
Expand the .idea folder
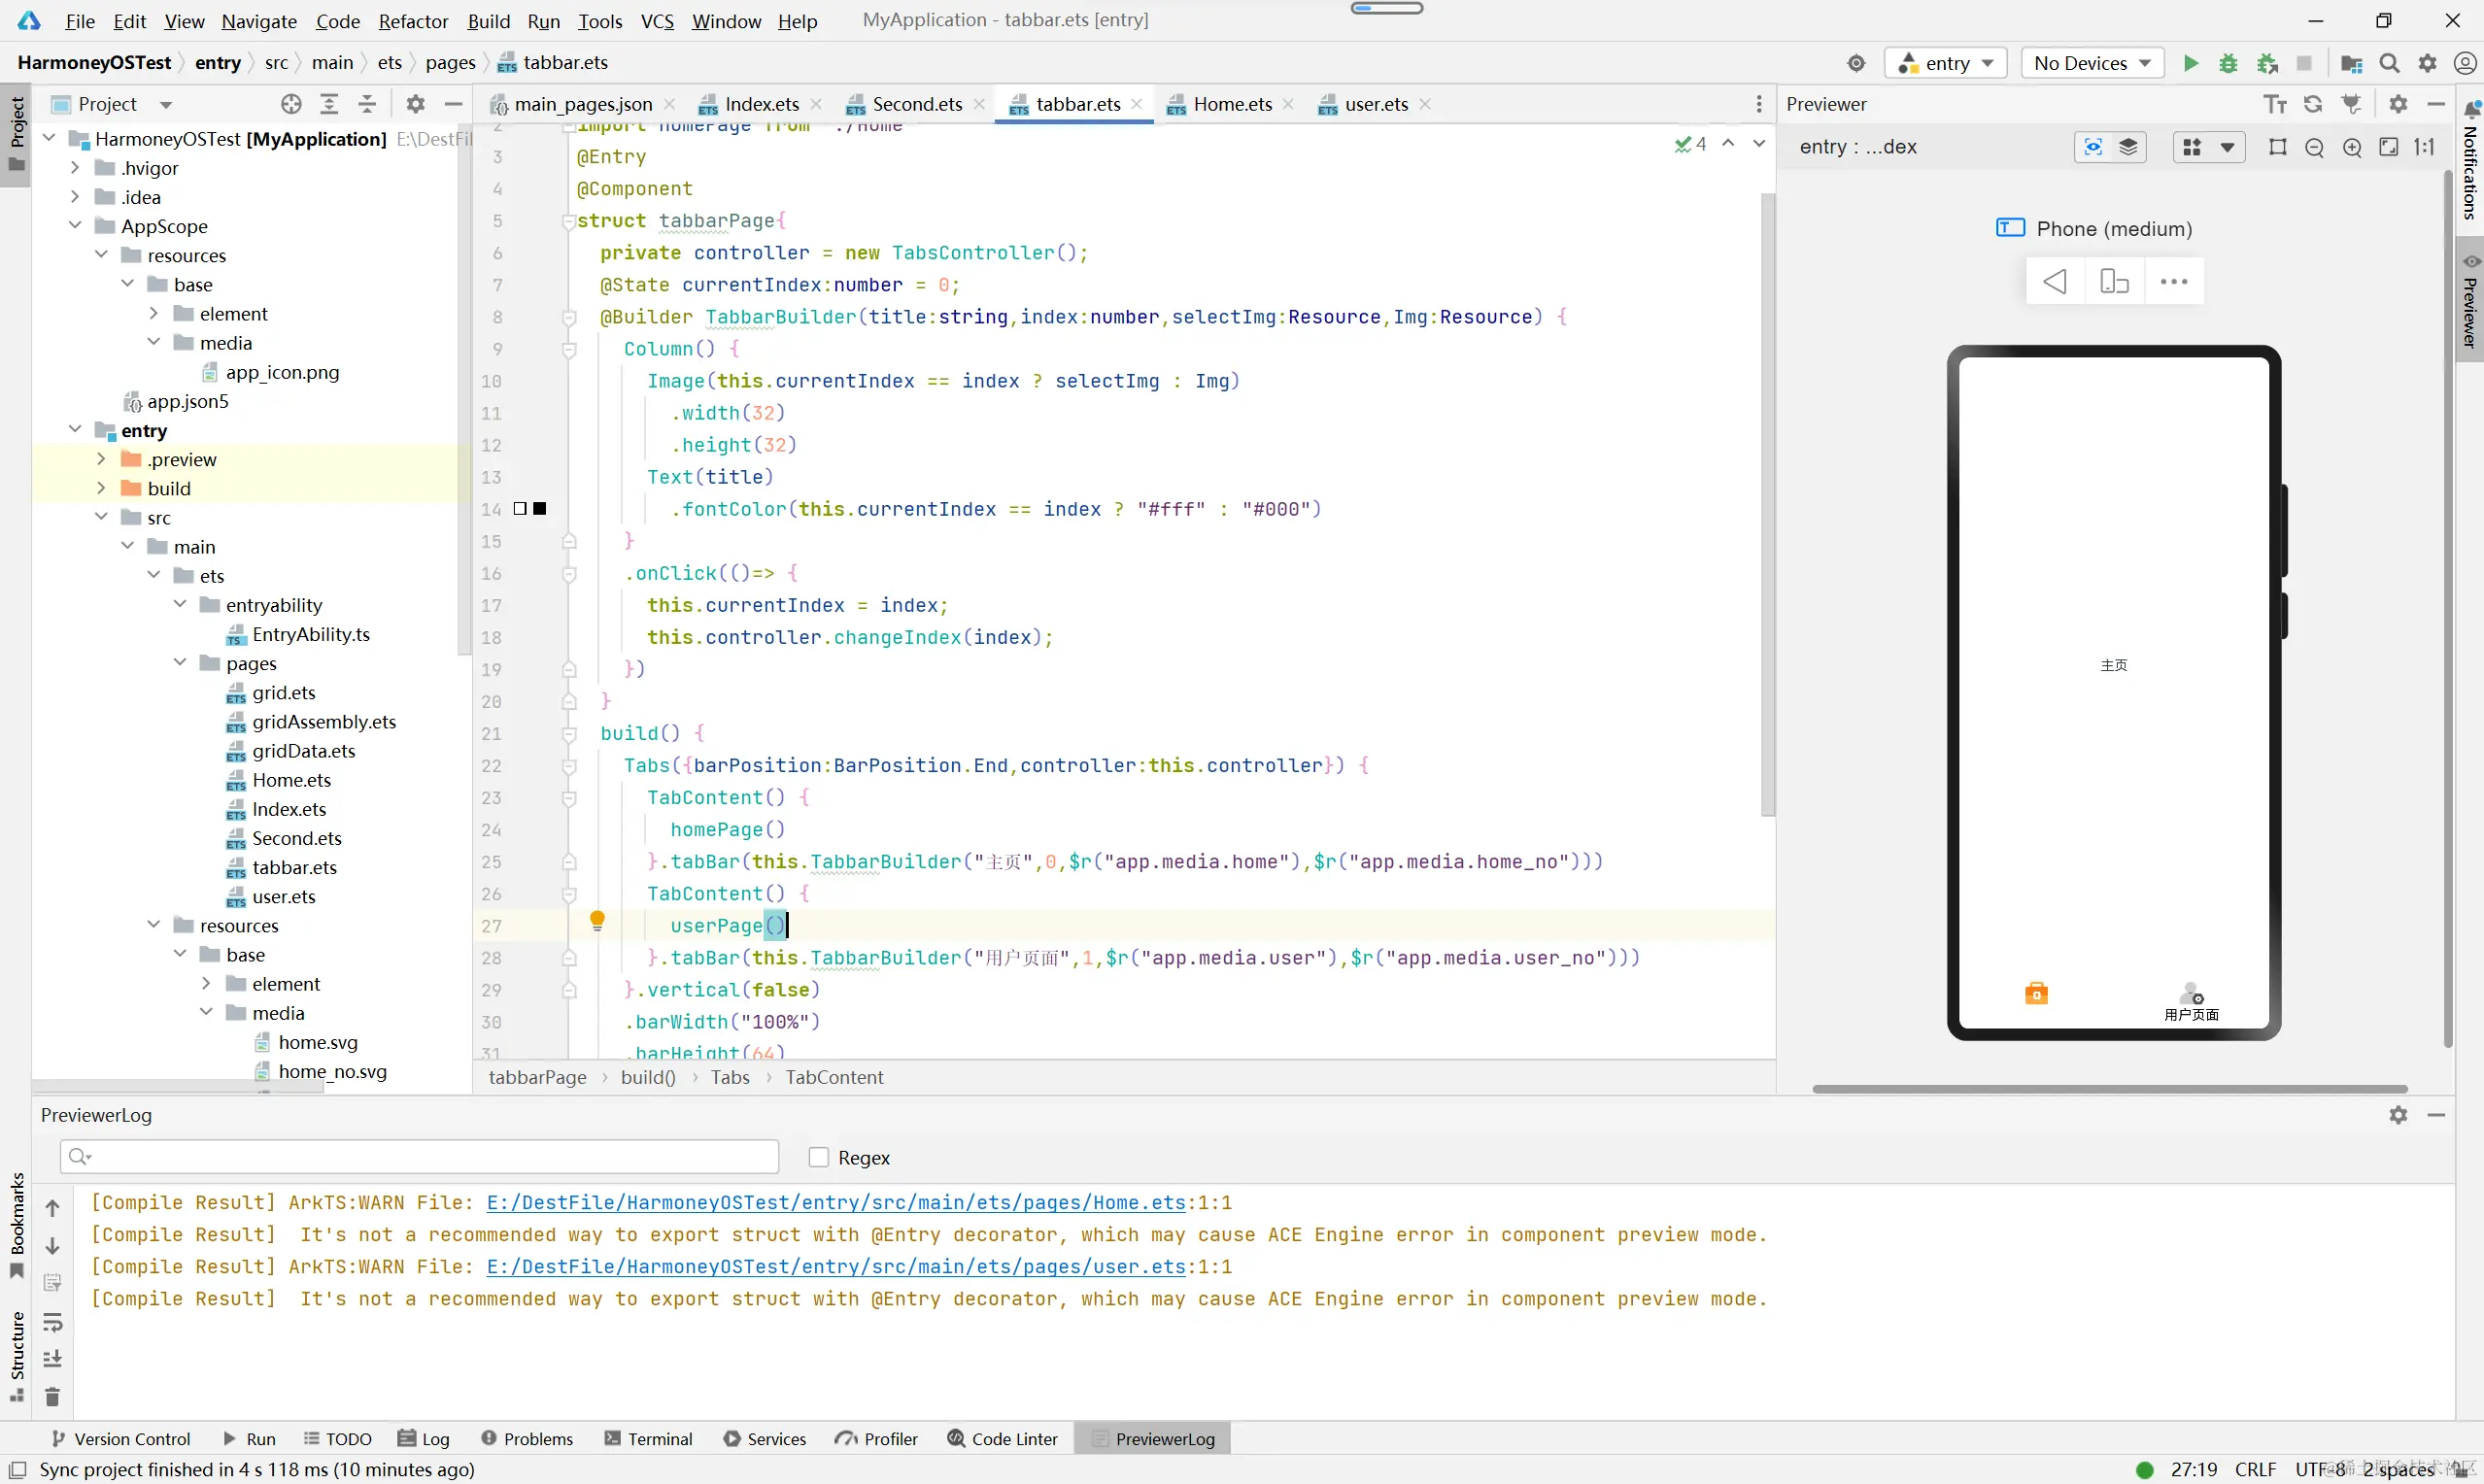click(75, 197)
